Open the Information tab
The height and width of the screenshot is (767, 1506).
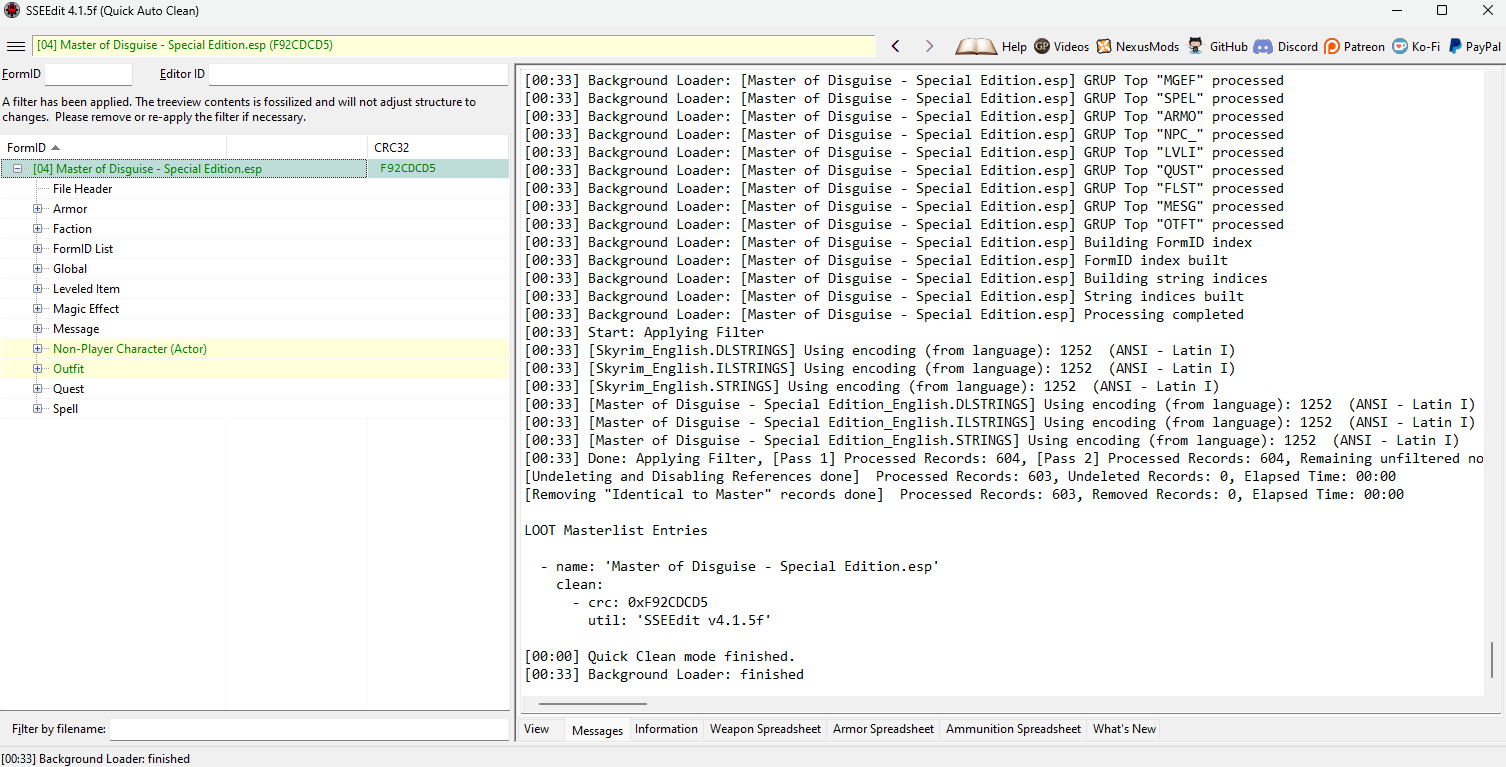click(x=666, y=729)
